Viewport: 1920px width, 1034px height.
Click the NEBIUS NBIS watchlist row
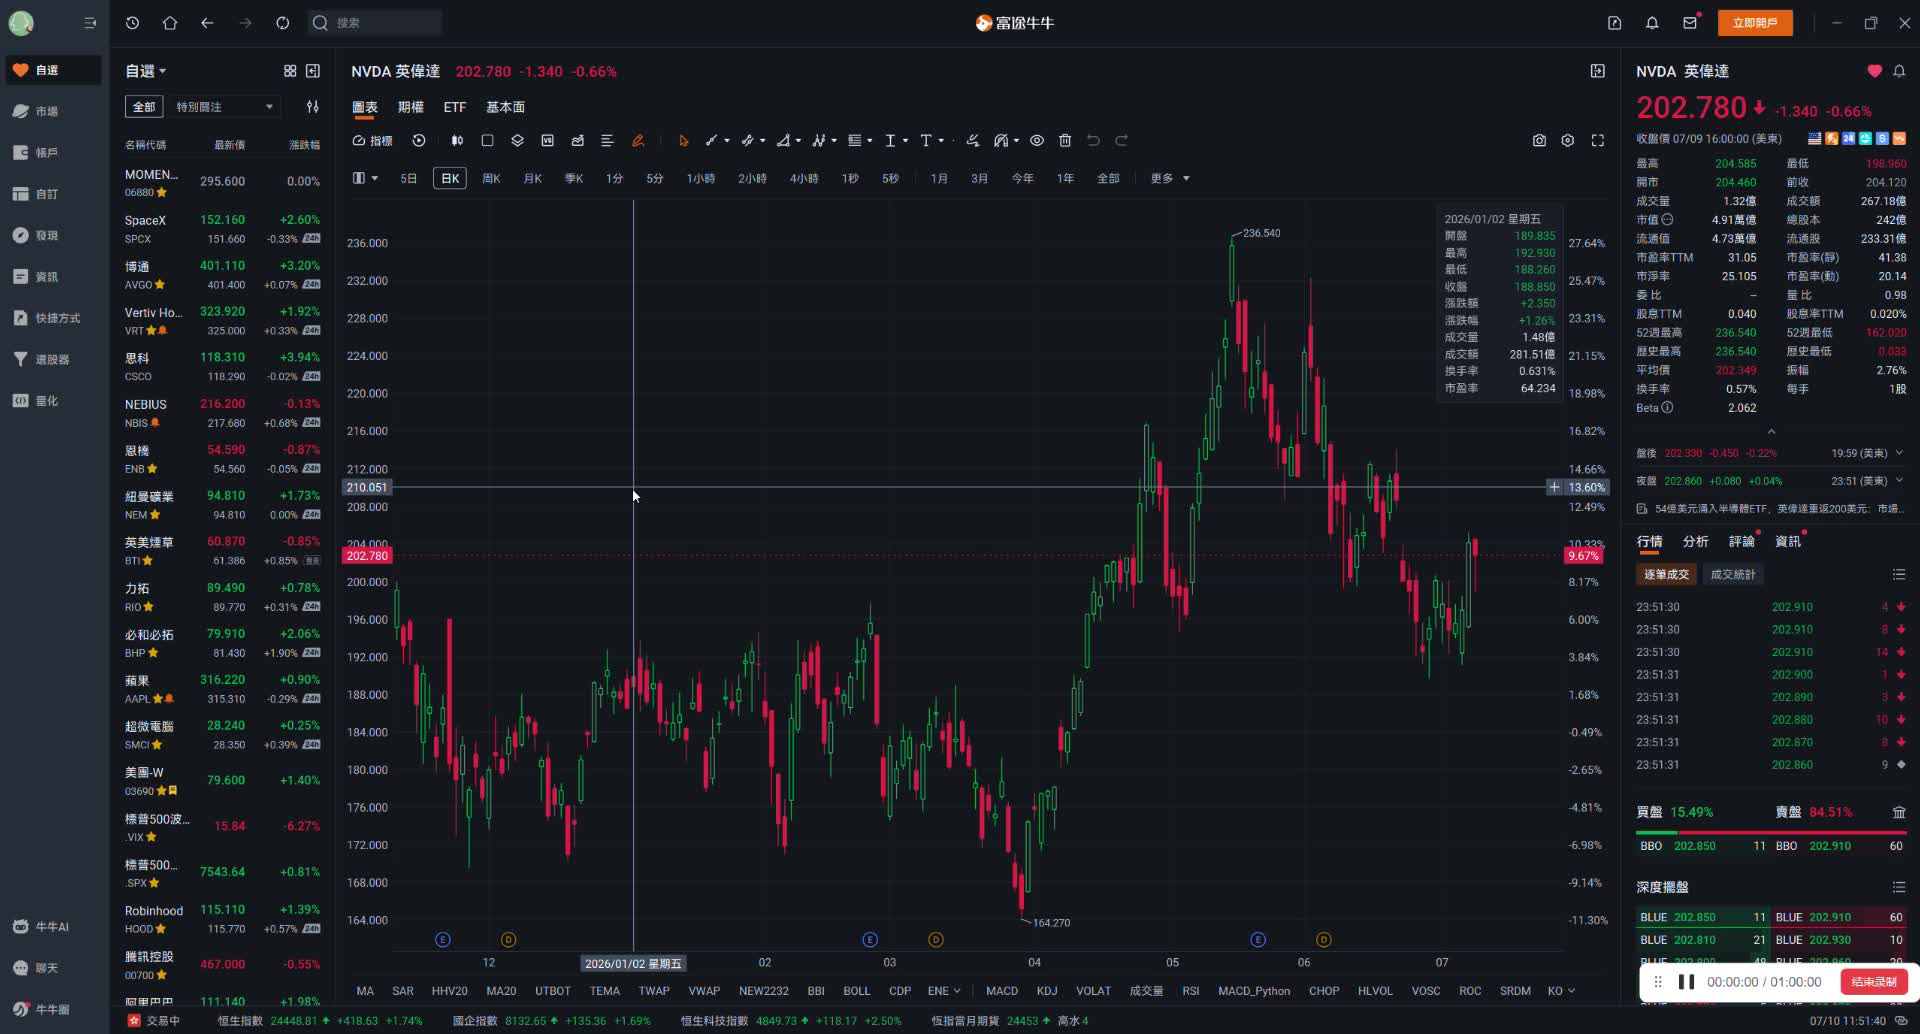pos(222,413)
